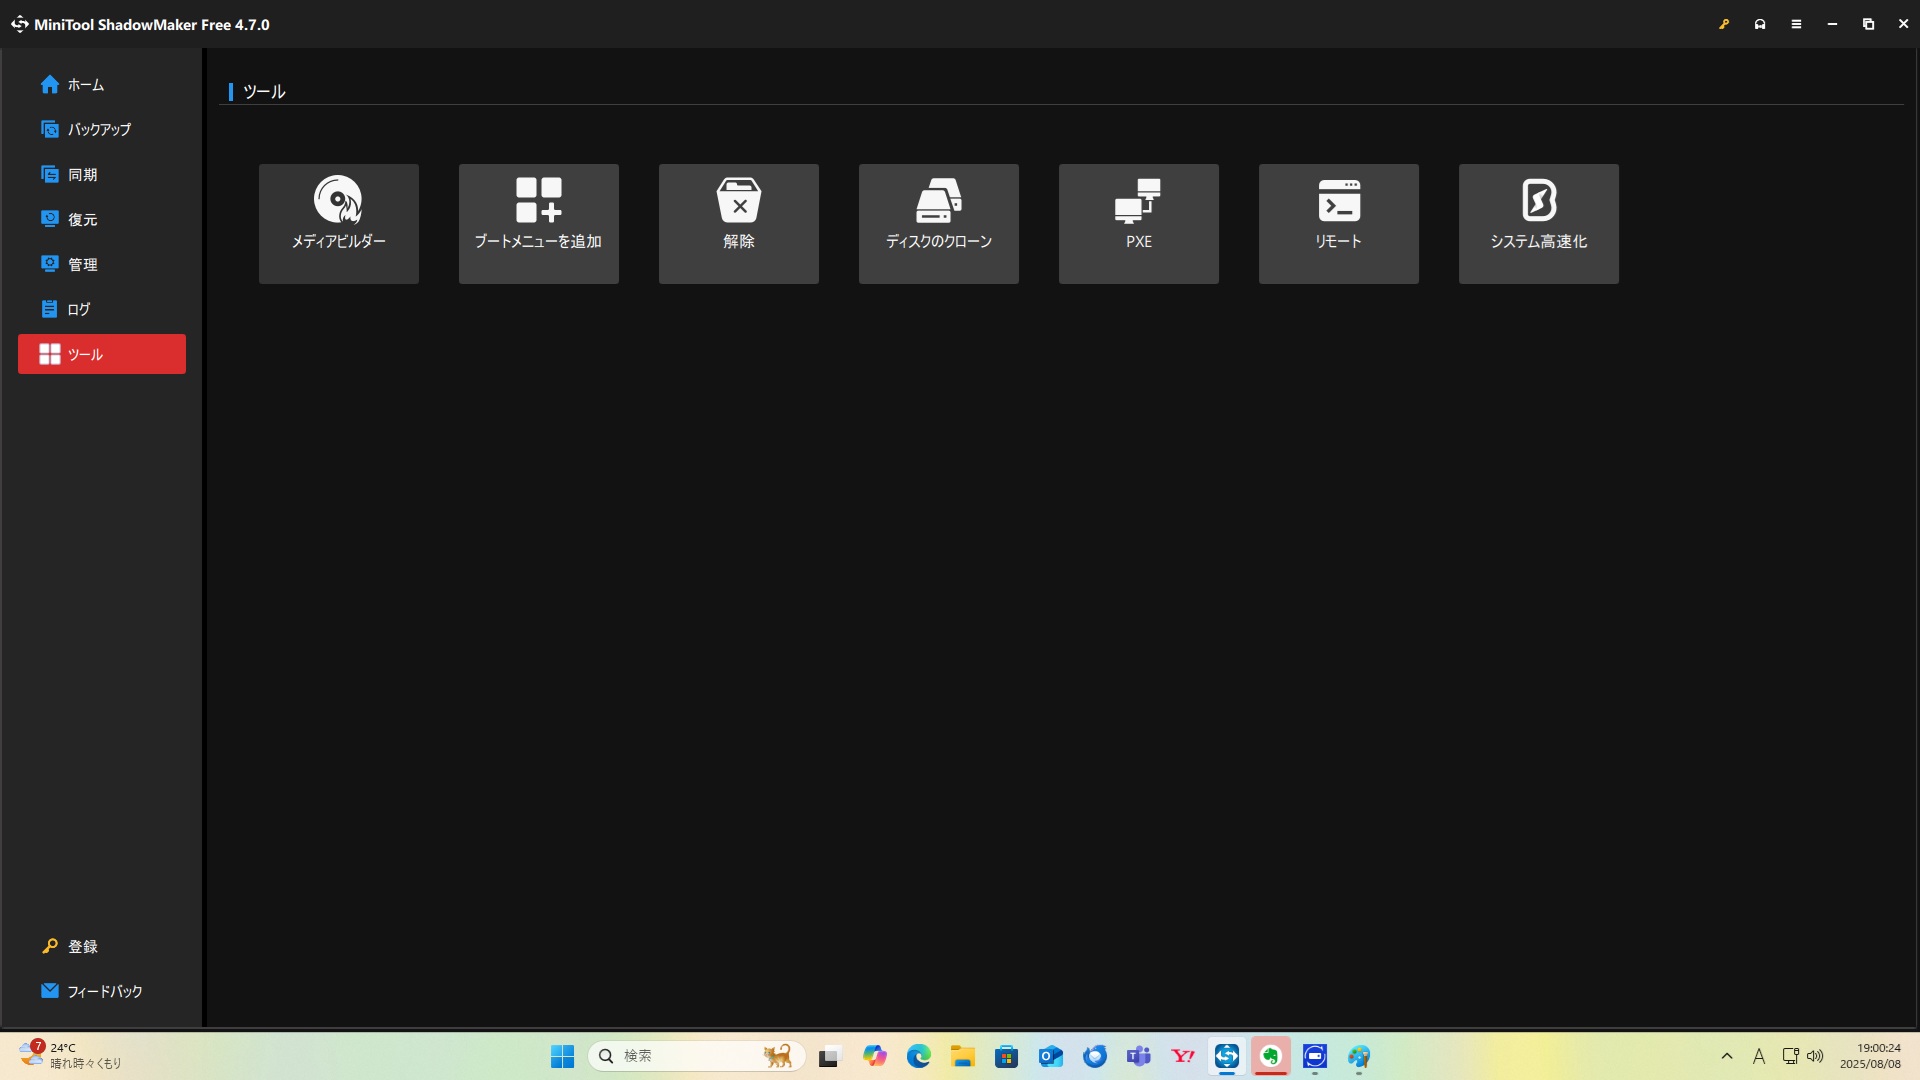This screenshot has height=1080, width=1920.
Task: View the ログ page
Action: pos(102,309)
